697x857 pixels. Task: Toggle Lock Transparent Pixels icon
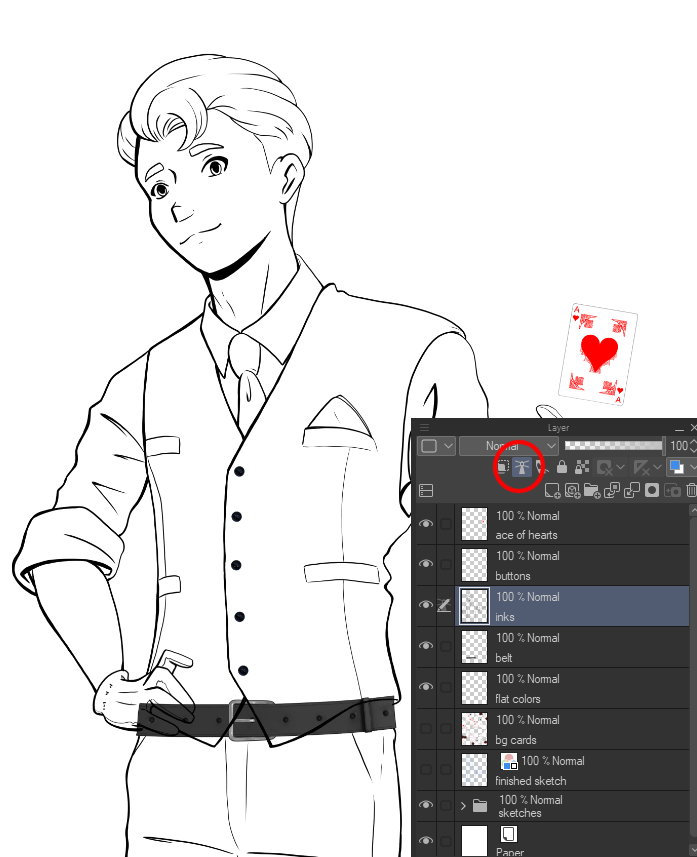[582, 467]
